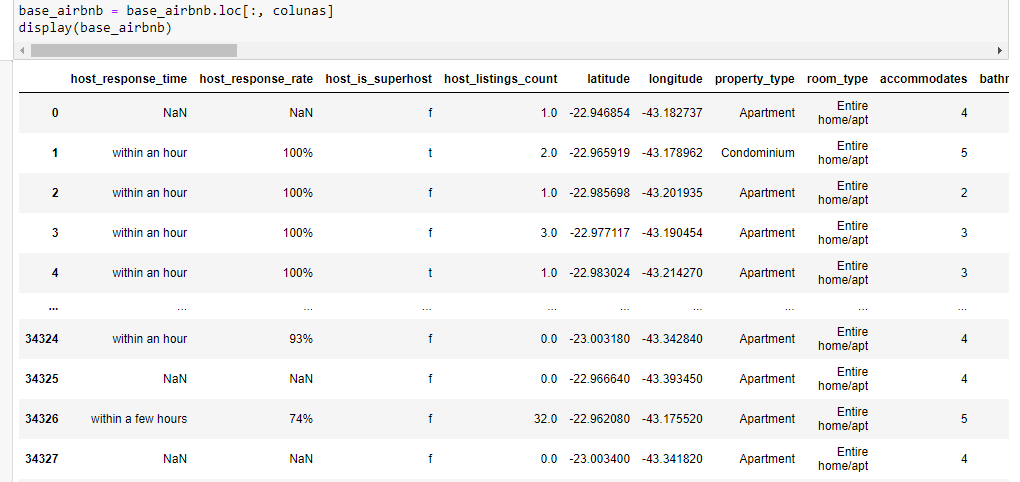Image resolution: width=1020 pixels, height=482 pixels.
Task: Click longitude value -43.175520
Action: [x=672, y=419]
